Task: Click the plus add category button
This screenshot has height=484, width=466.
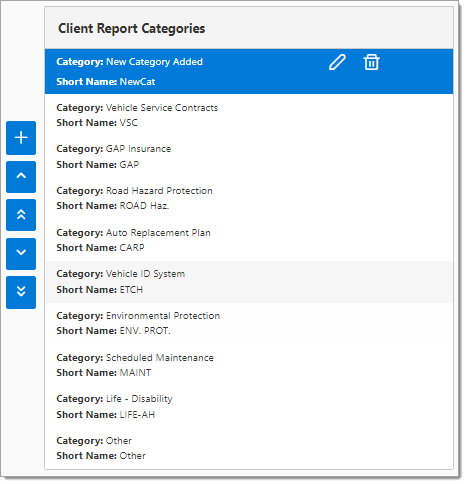Action: [x=21, y=138]
